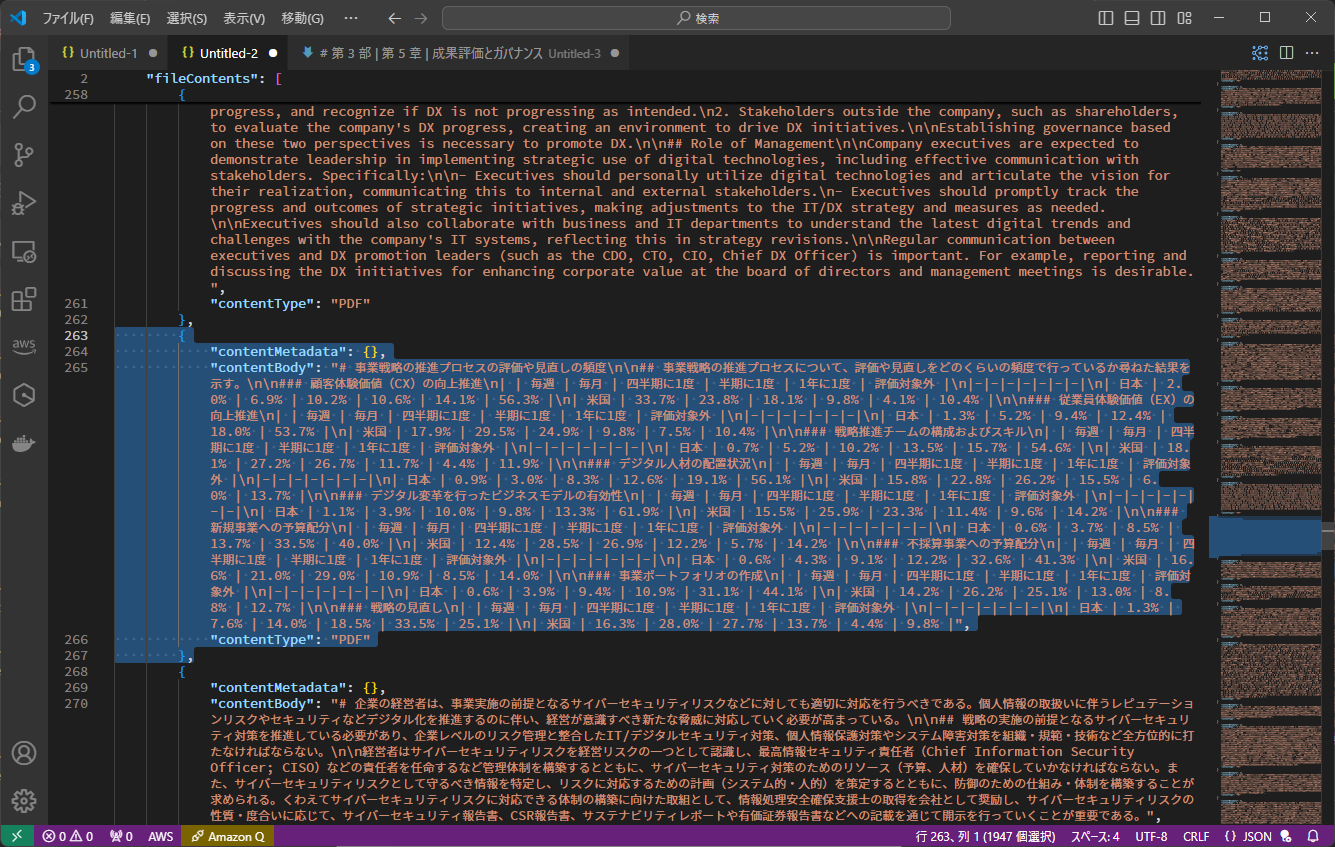Open the Source Control view

24,154
